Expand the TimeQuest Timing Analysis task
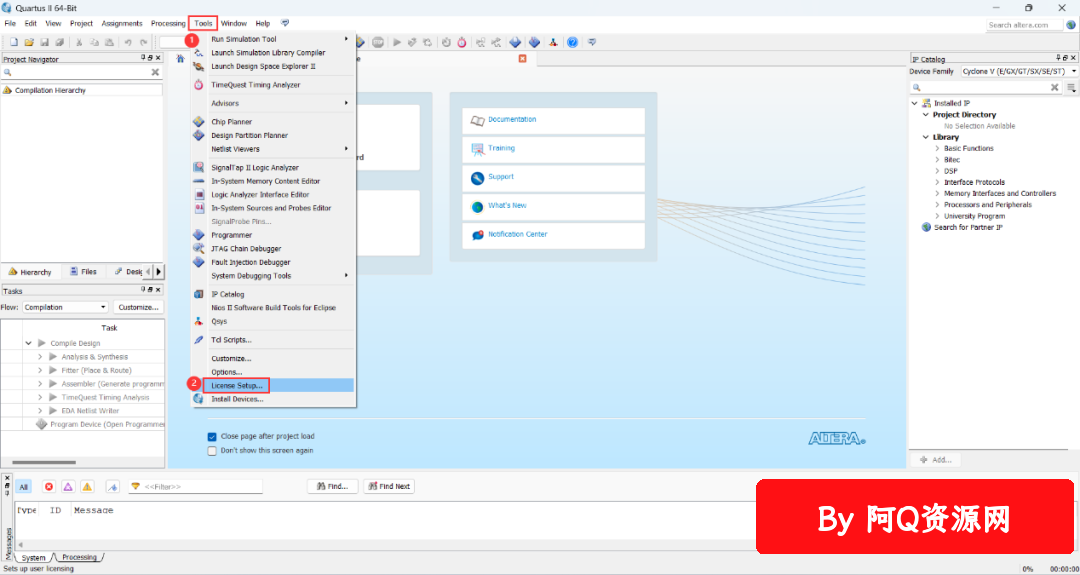Viewport: 1080px width, 575px height. (x=40, y=397)
